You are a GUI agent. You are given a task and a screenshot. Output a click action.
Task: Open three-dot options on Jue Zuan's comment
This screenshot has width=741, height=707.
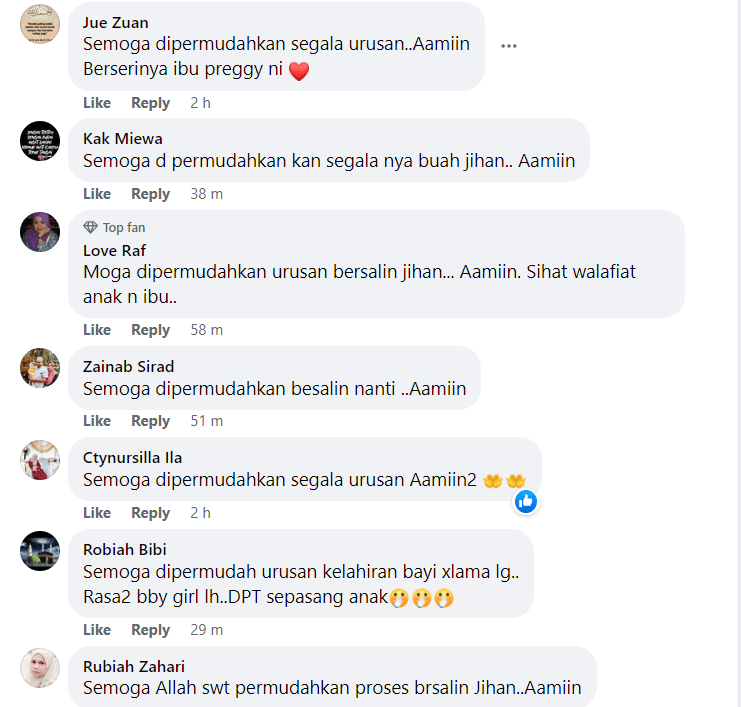point(508,46)
